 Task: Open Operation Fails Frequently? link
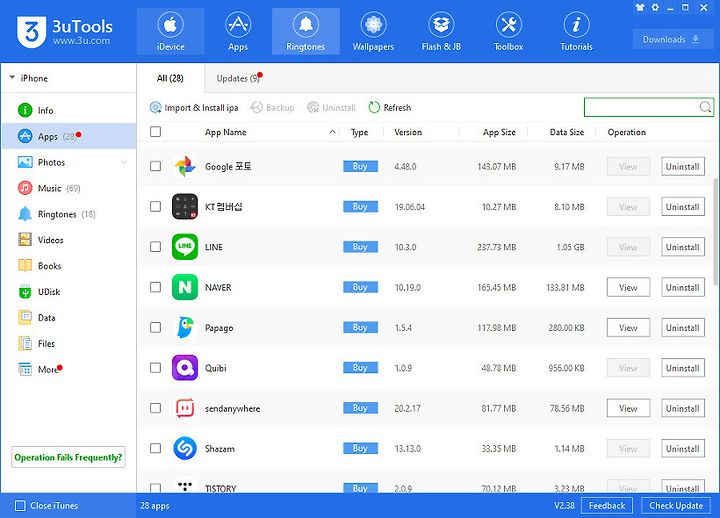pyautogui.click(x=68, y=457)
